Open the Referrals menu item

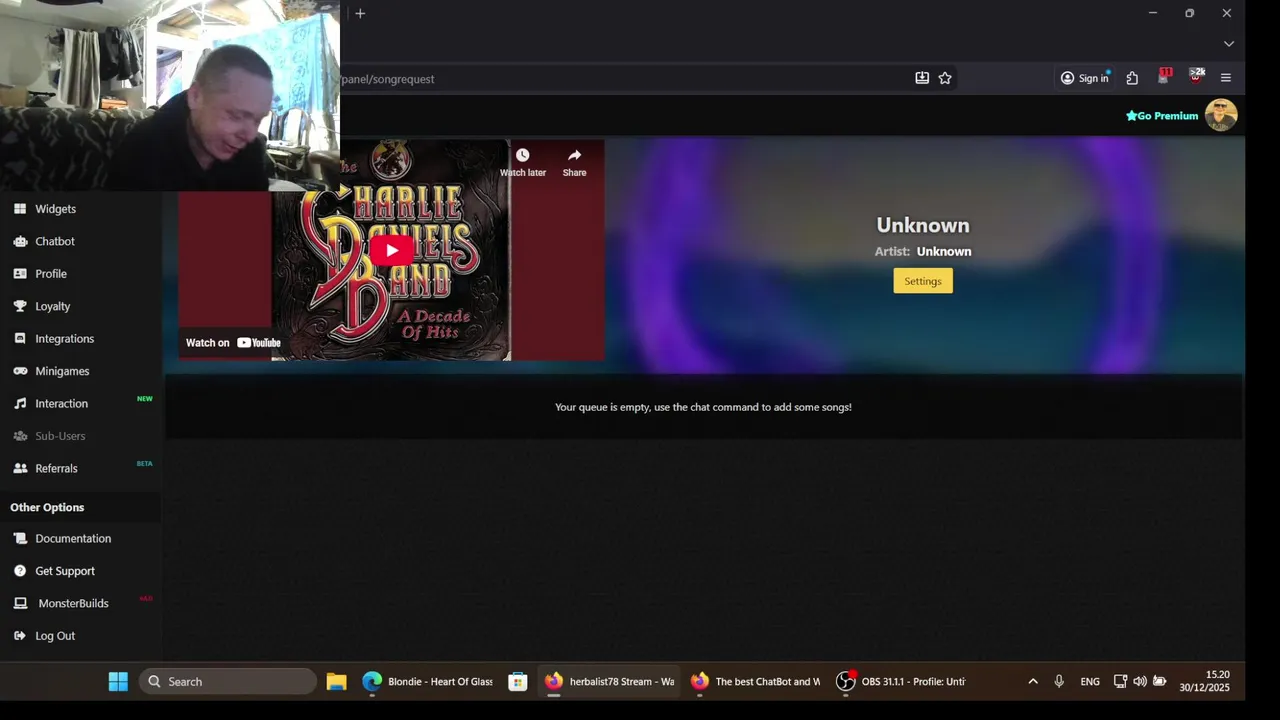(x=56, y=468)
